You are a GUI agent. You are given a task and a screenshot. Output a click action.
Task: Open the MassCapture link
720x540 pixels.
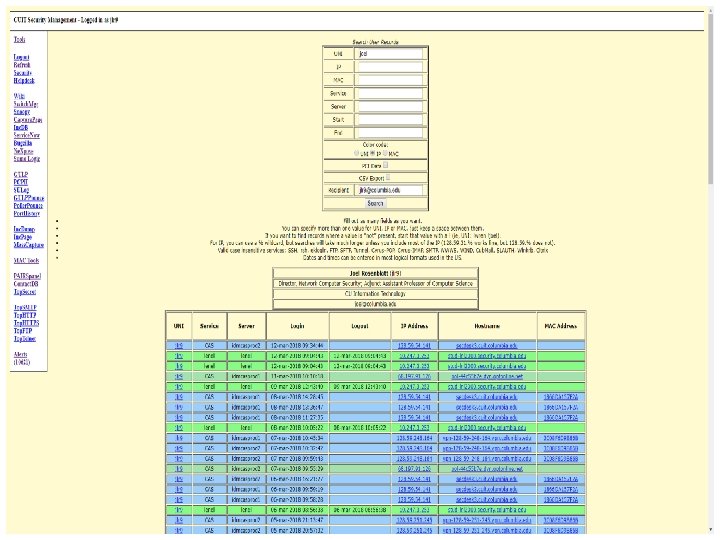click(28, 245)
